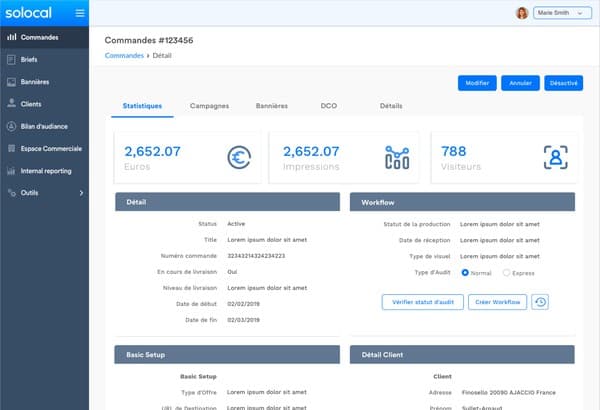Click the Euro currency icon on stats card

click(x=239, y=157)
